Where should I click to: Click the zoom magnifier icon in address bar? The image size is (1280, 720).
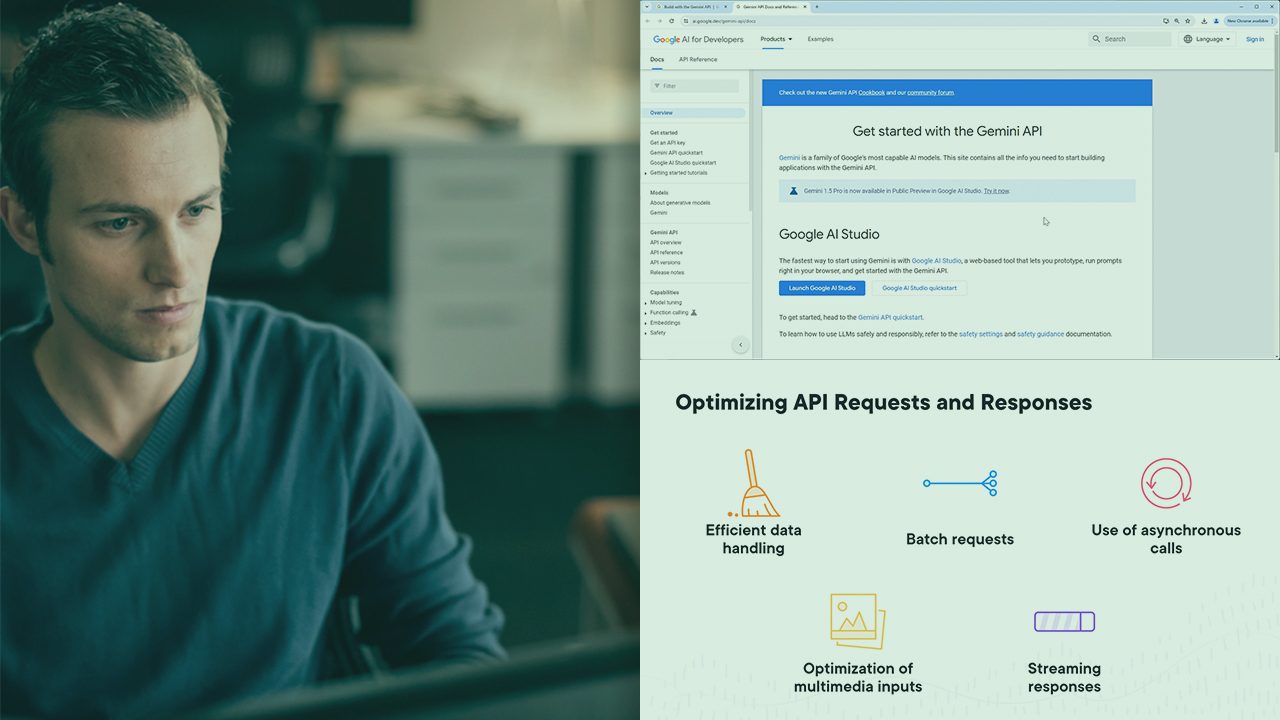tap(1177, 20)
